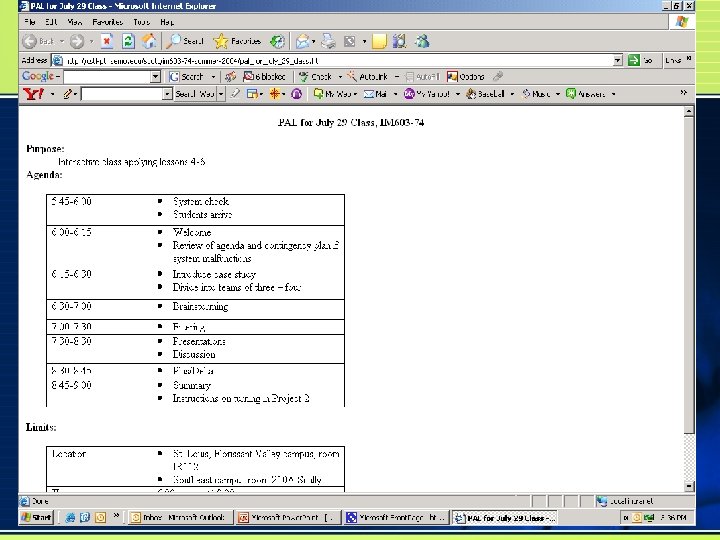The image size is (720, 540).
Task: Open the Favorites star panel
Action: [237, 41]
